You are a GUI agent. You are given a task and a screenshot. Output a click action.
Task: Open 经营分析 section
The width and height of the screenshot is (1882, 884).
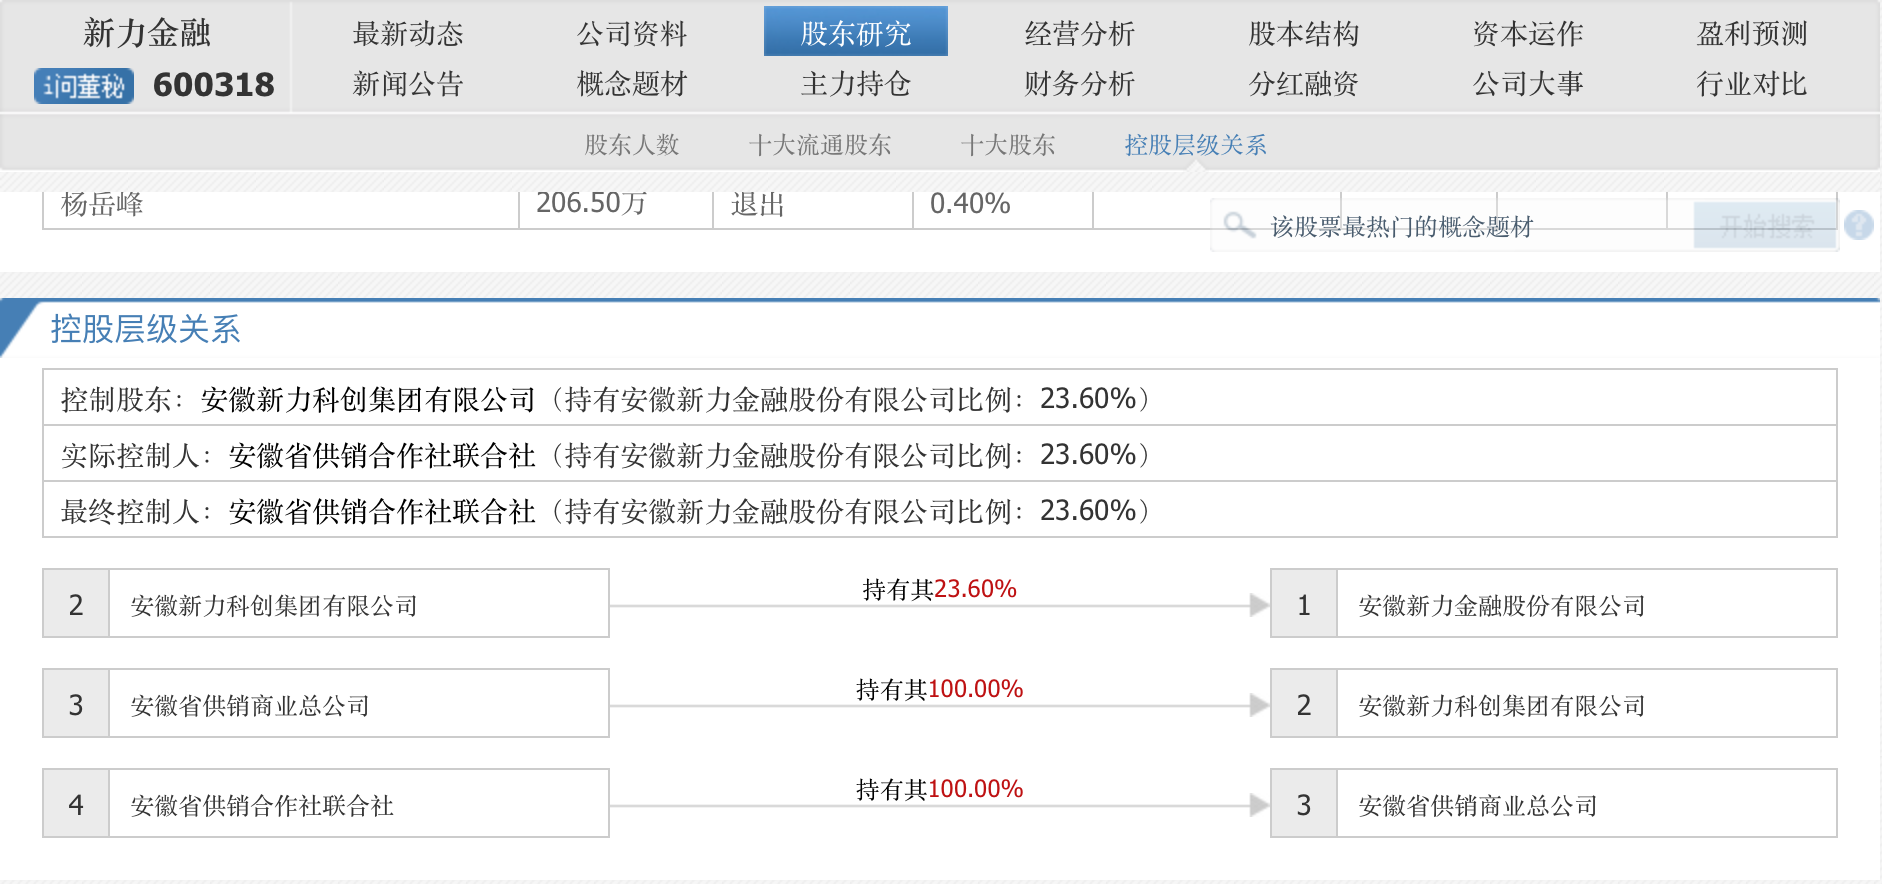tap(1079, 34)
